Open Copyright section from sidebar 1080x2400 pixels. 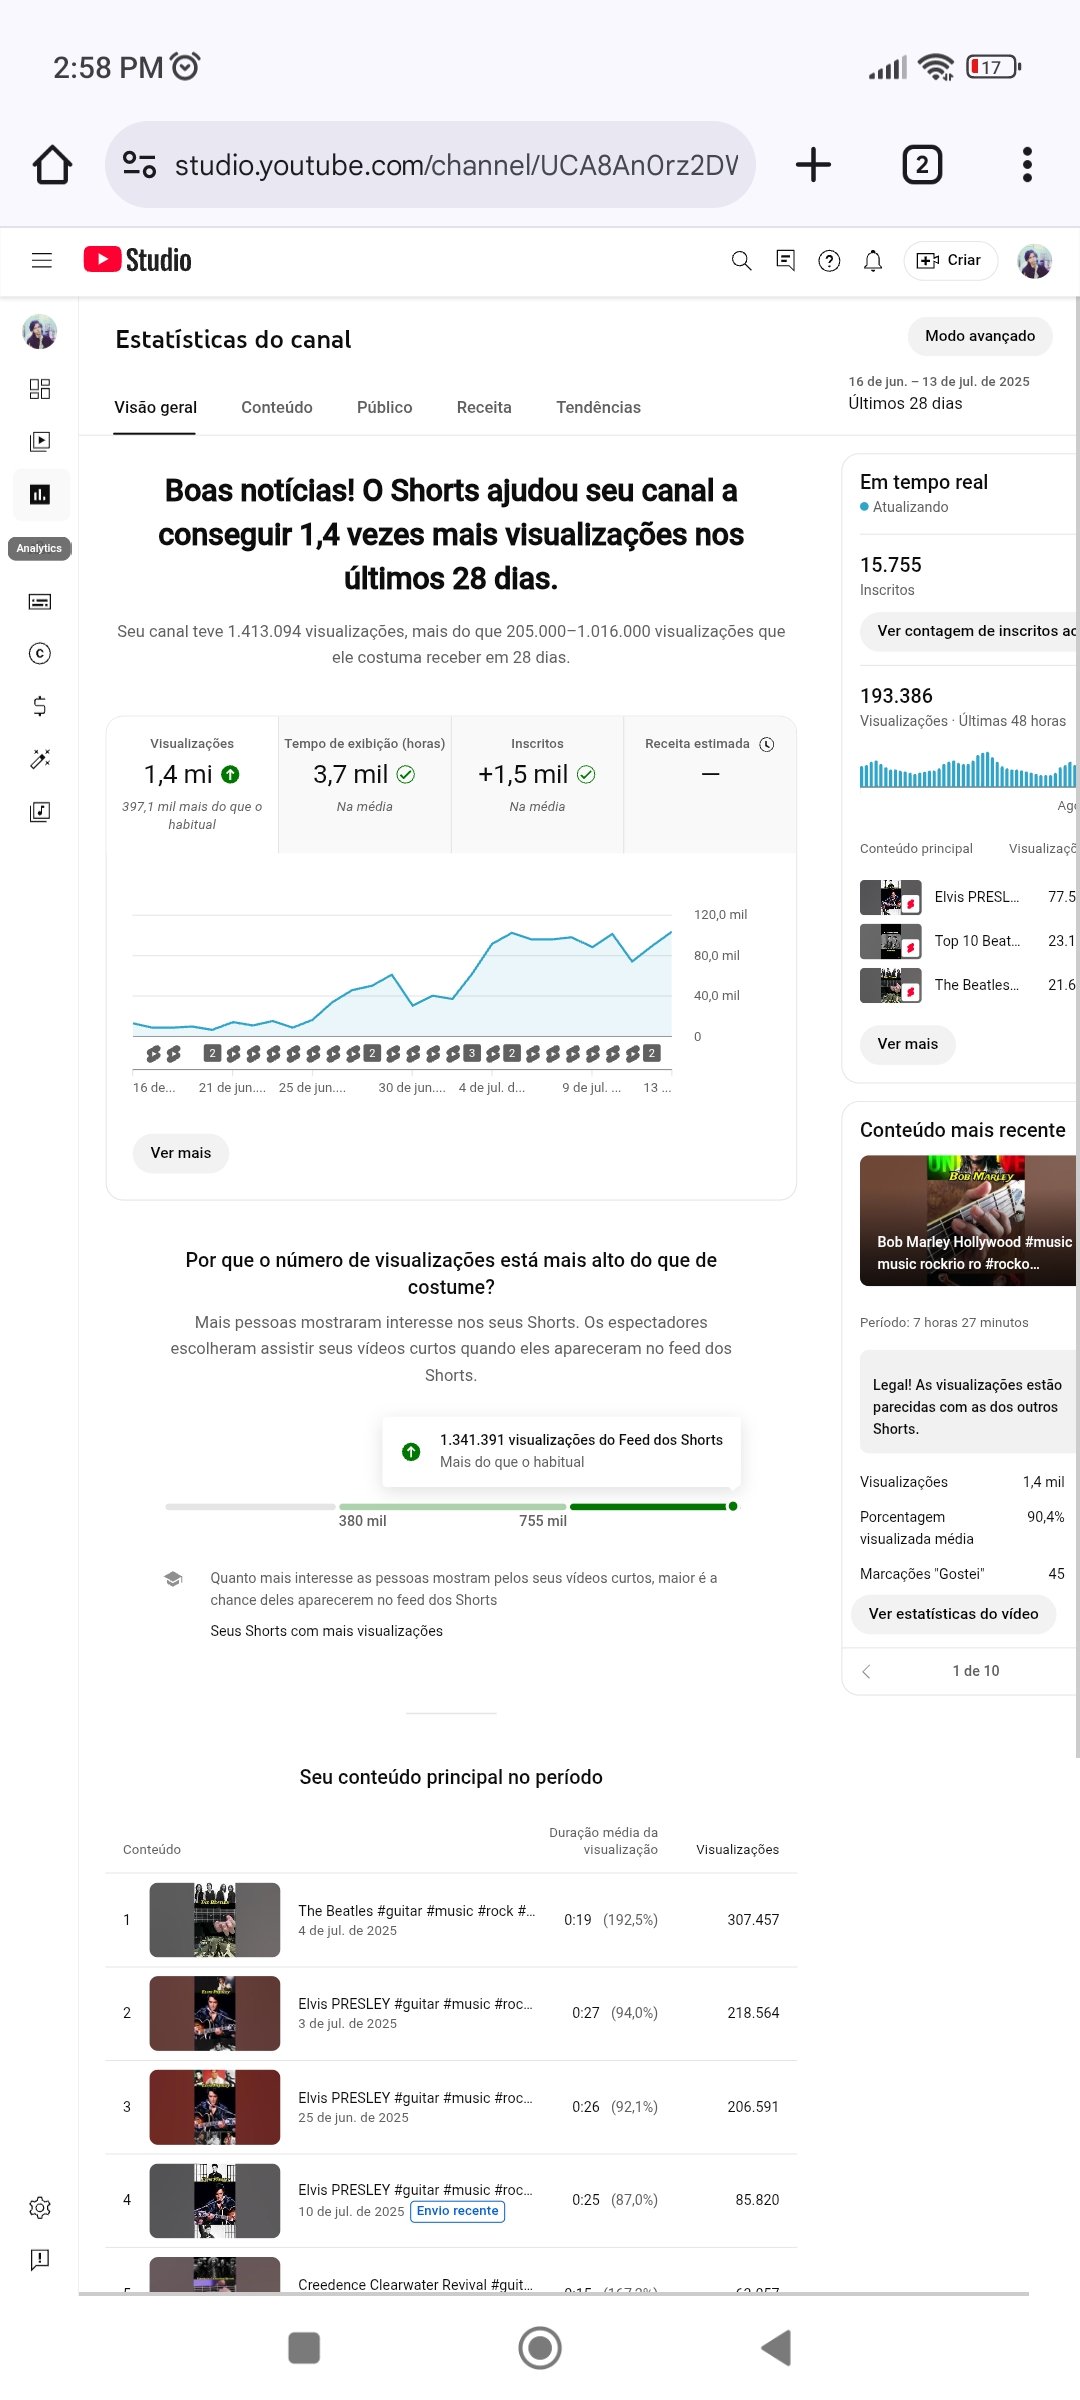pos(40,653)
